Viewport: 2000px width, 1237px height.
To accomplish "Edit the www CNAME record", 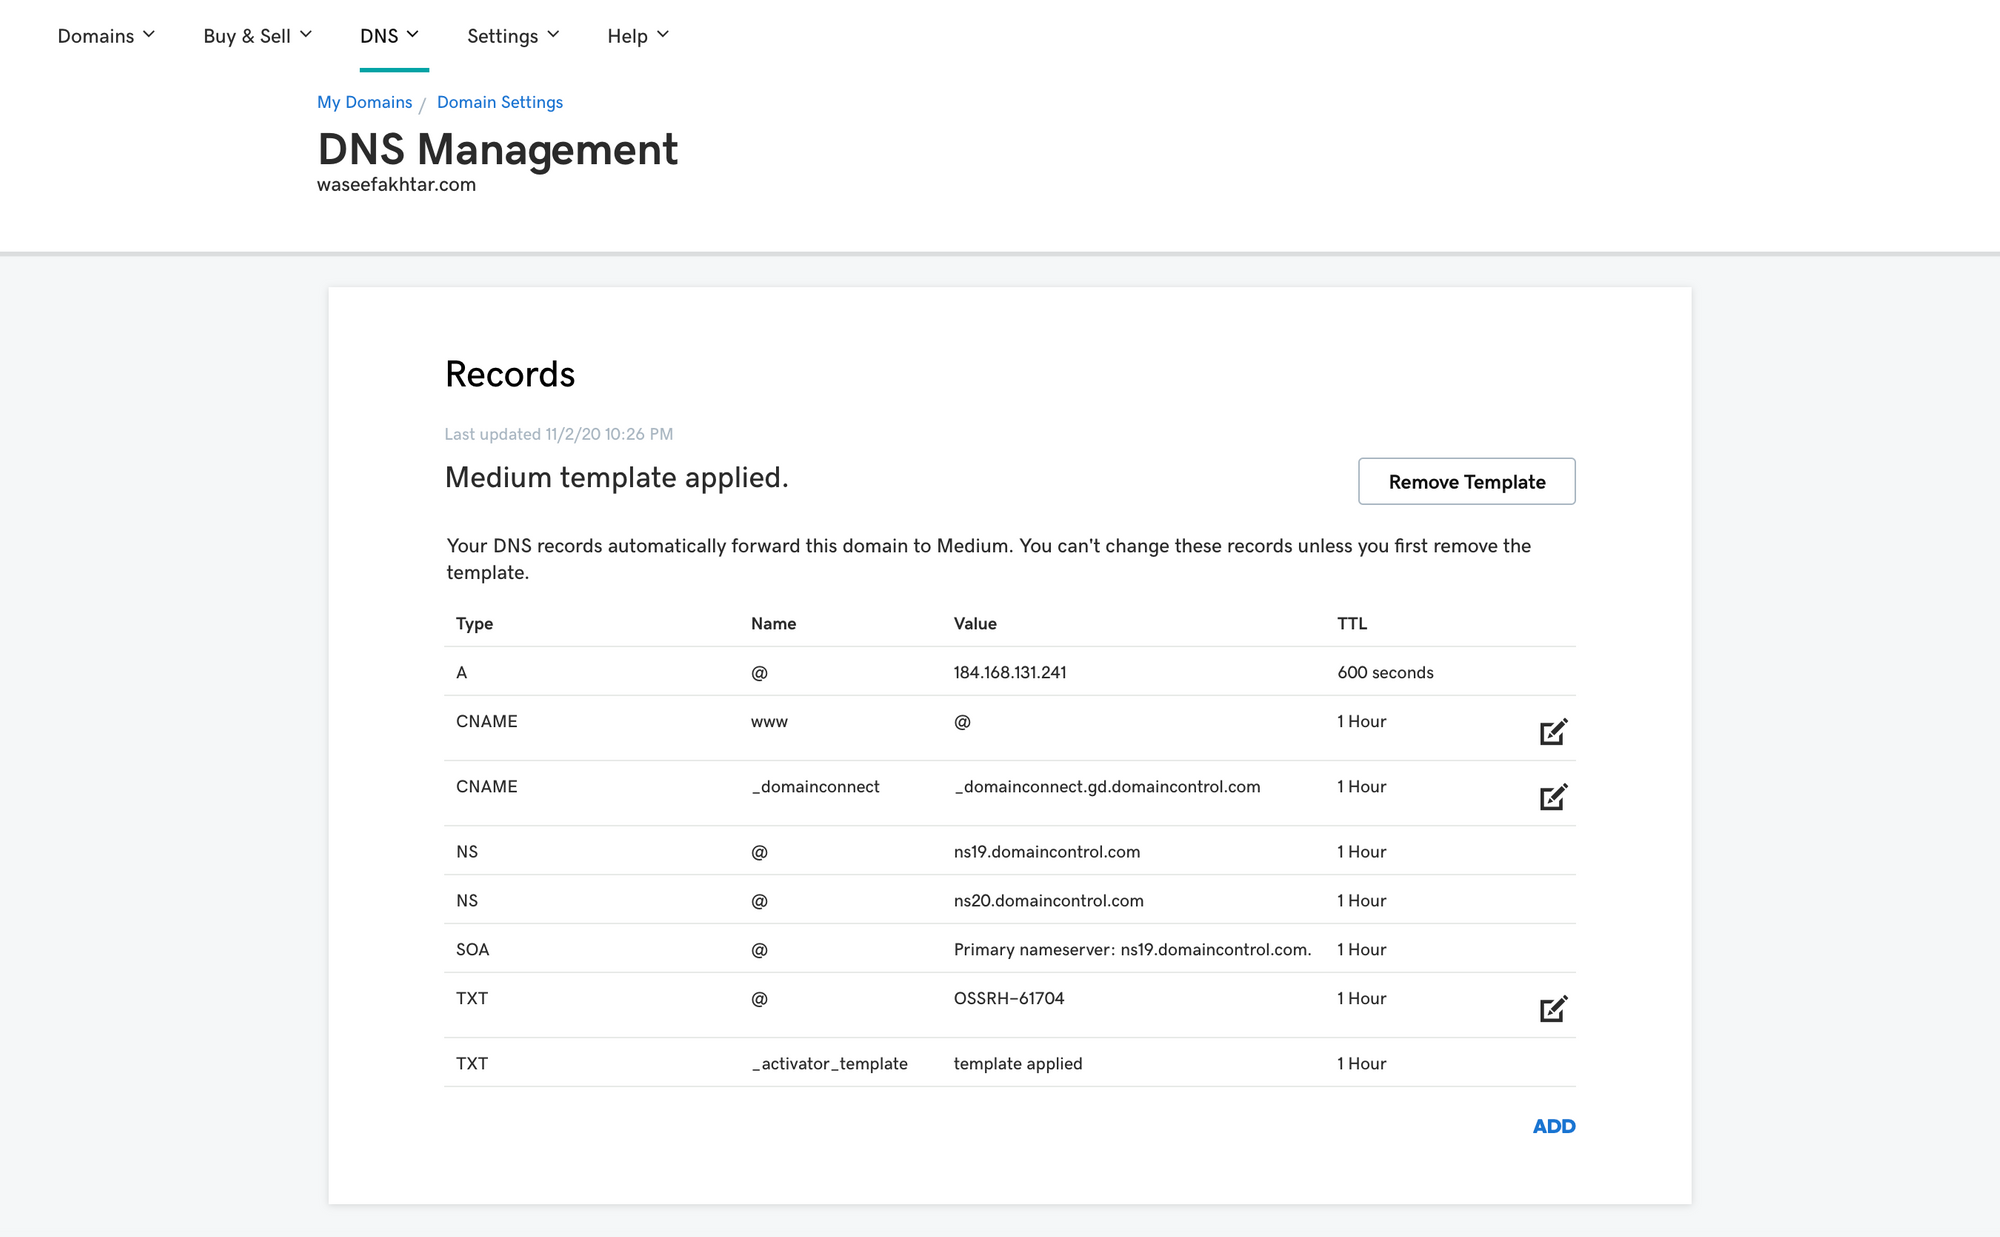I will point(1552,732).
